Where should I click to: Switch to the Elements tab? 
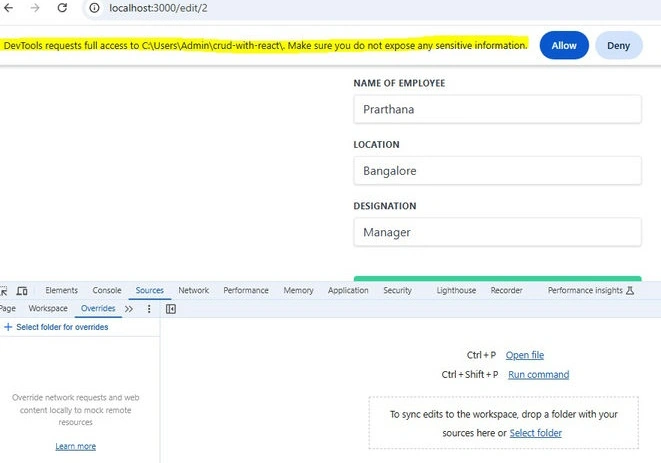(62, 291)
